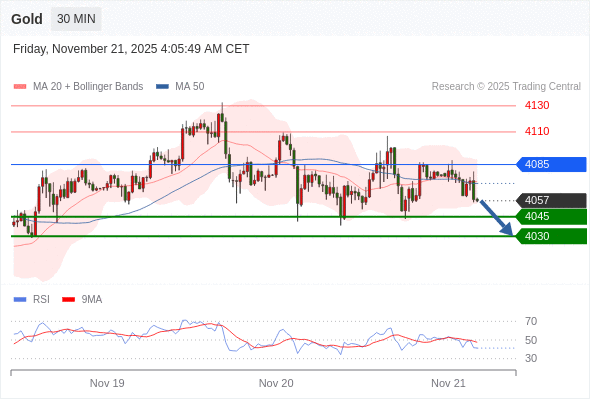The height and width of the screenshot is (400, 590).
Task: Click the RSI legend label
Action: 41,300
